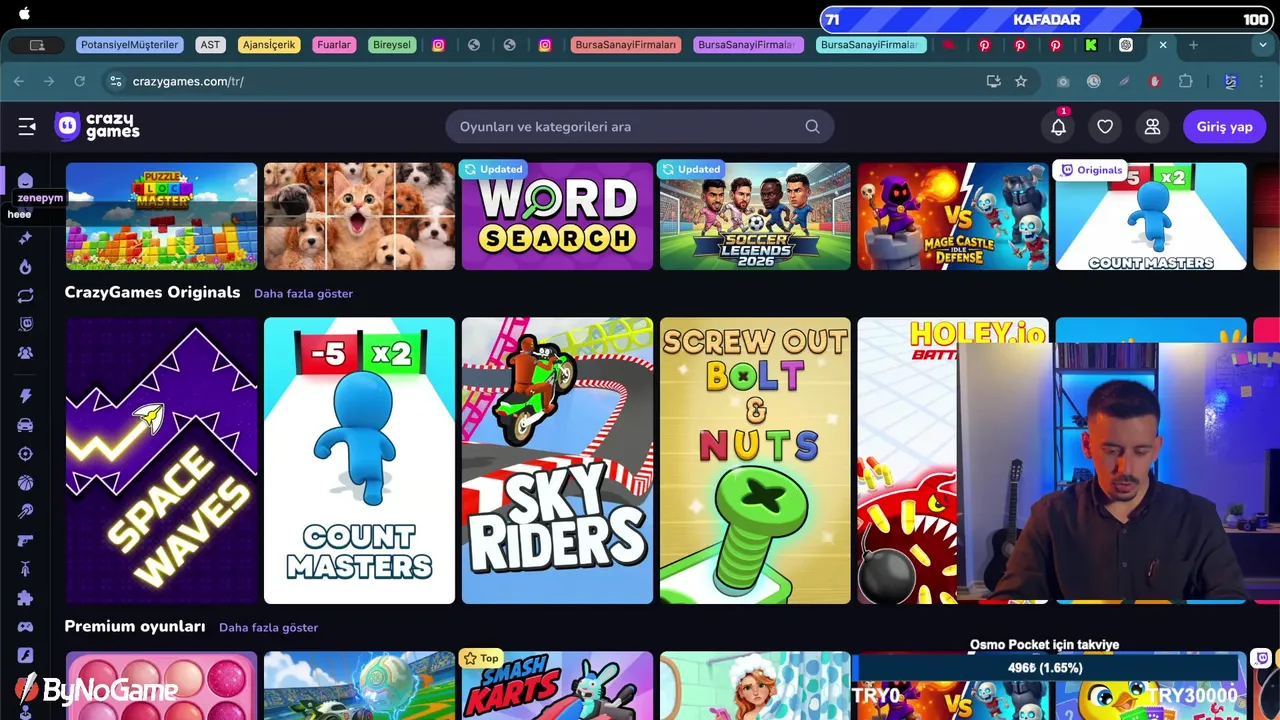Click the KAFADAR progress bar overlay

tap(1046, 19)
